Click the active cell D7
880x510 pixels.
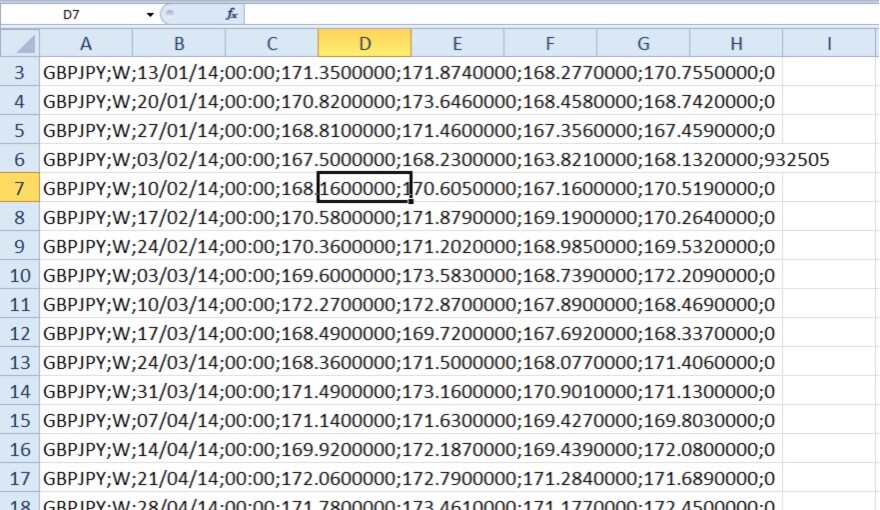pos(364,189)
